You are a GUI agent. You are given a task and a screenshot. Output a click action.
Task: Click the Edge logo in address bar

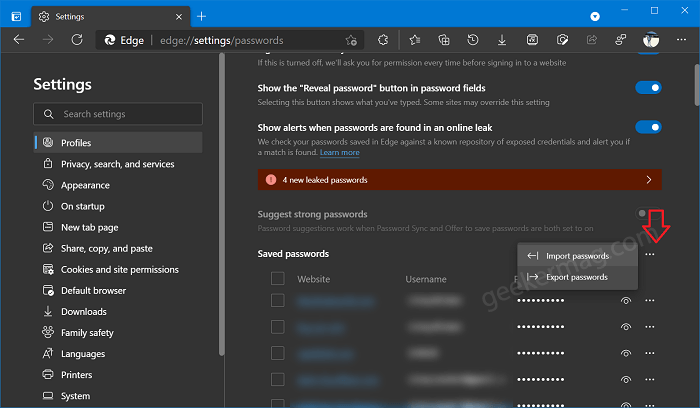(110, 40)
